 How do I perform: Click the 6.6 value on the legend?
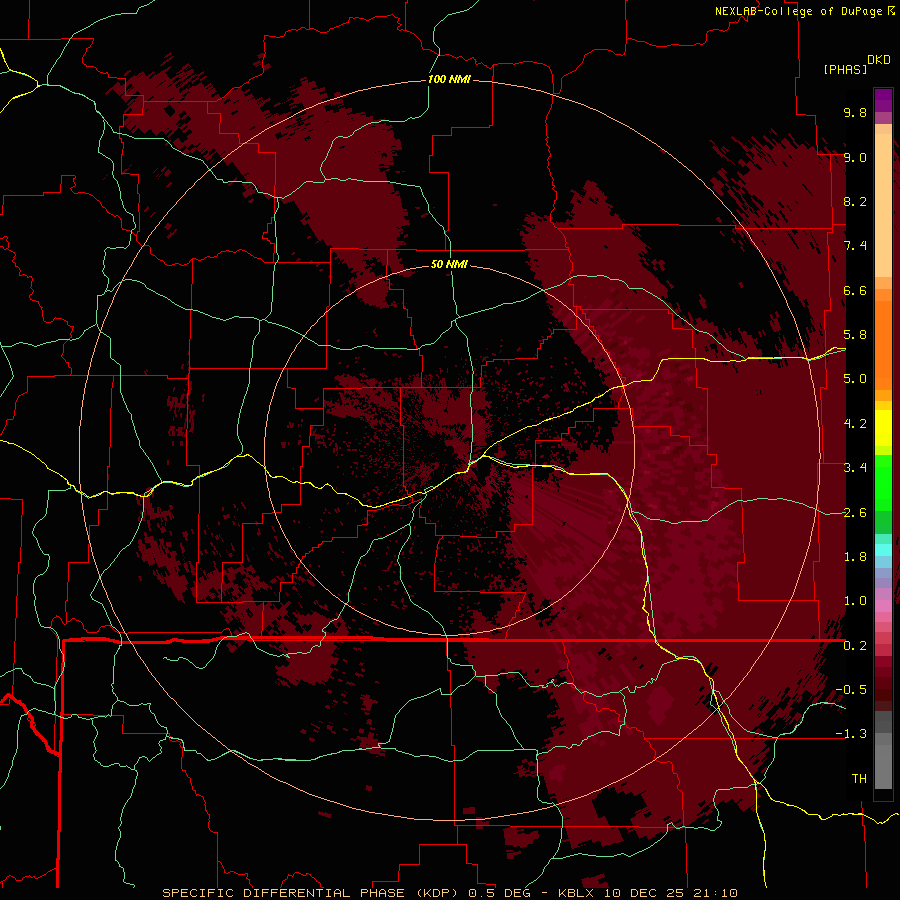[x=855, y=290]
